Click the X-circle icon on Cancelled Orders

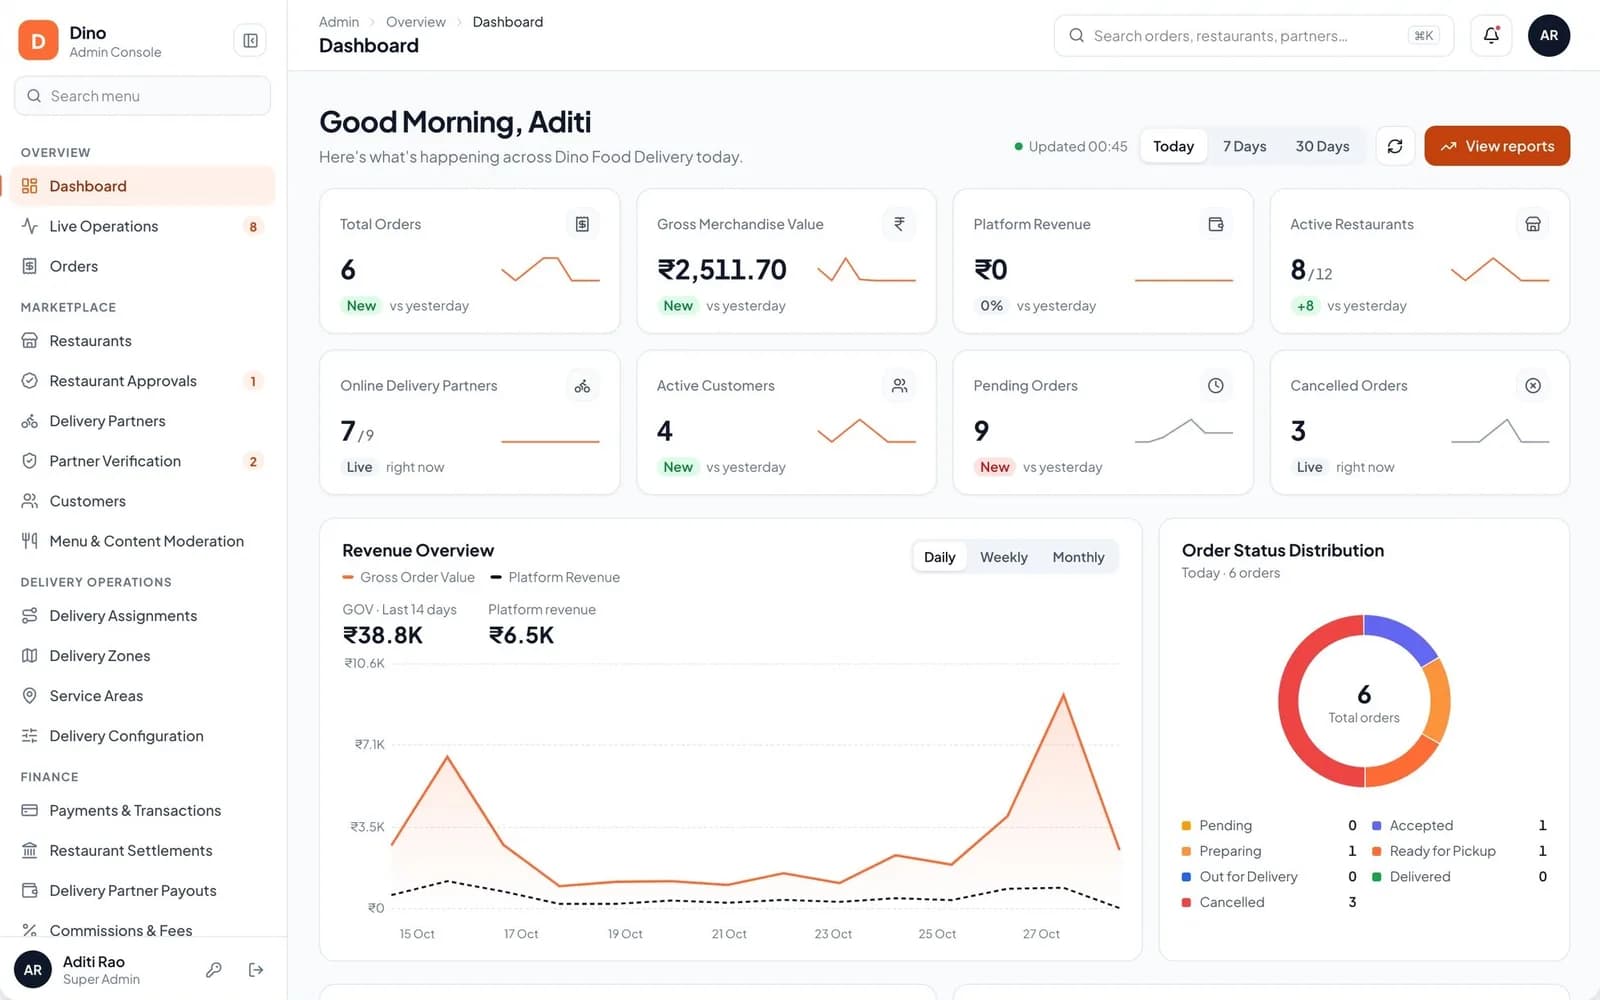(1533, 386)
